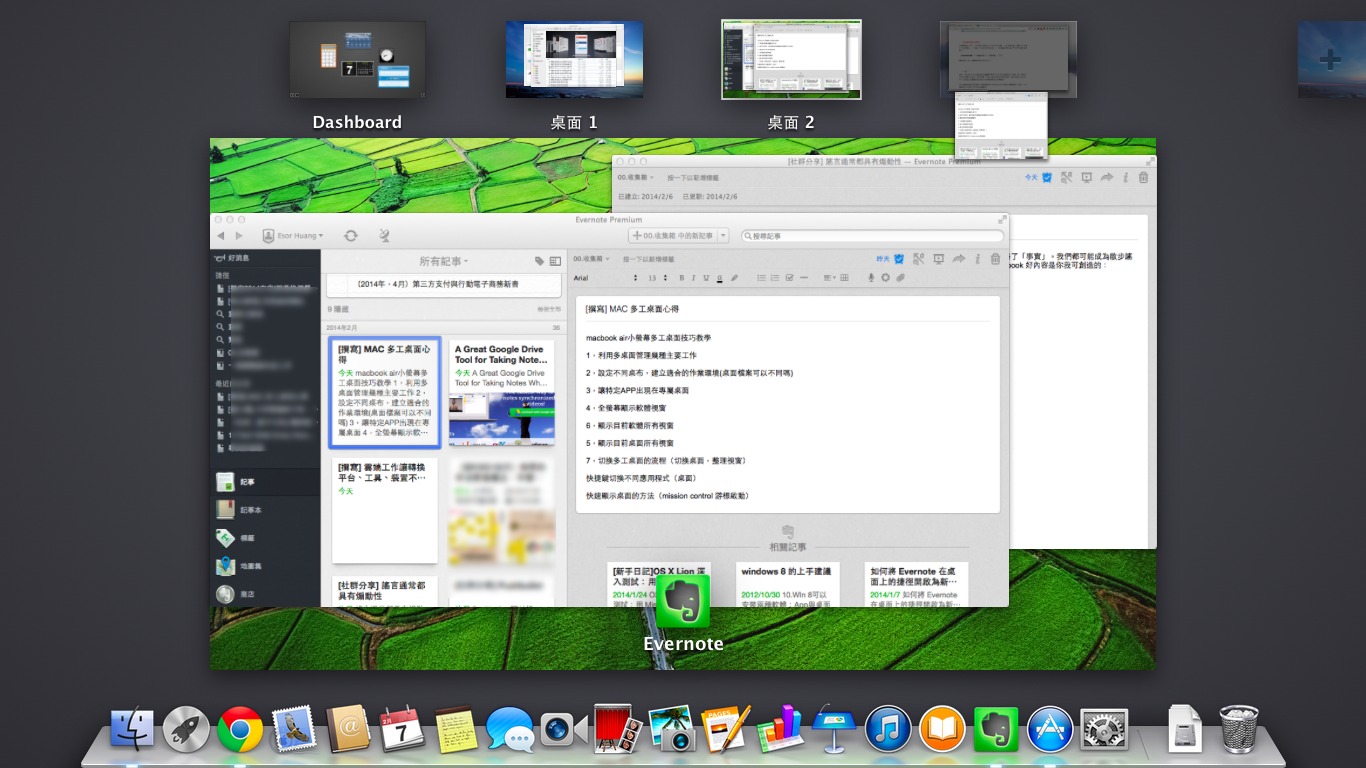The image size is (1366, 768).
Task: Click the Evernote sync icon
Action: pyautogui.click(x=350, y=236)
